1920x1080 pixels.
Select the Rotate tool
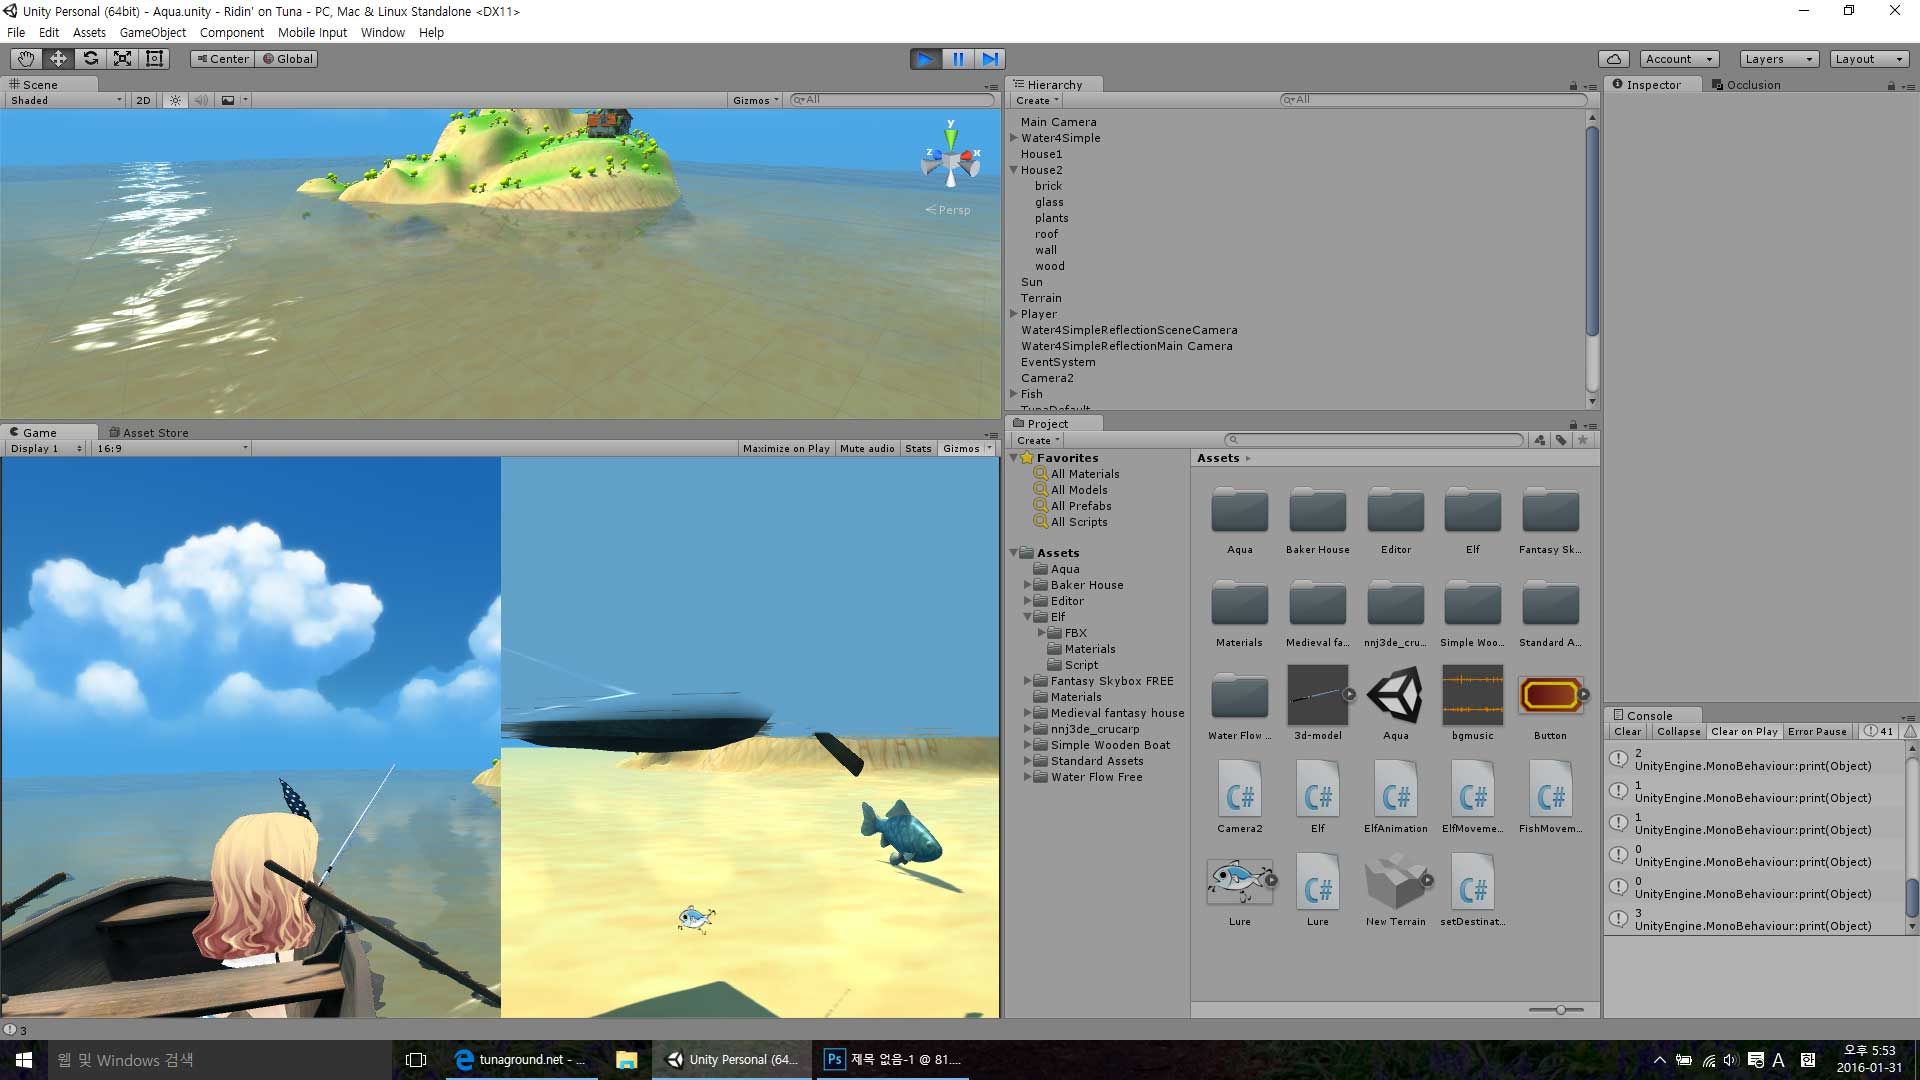pos(90,59)
